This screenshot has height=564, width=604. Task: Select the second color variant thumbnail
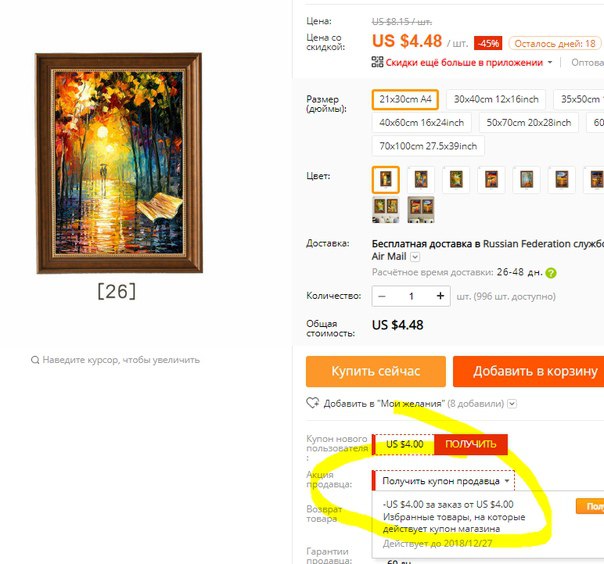point(421,180)
